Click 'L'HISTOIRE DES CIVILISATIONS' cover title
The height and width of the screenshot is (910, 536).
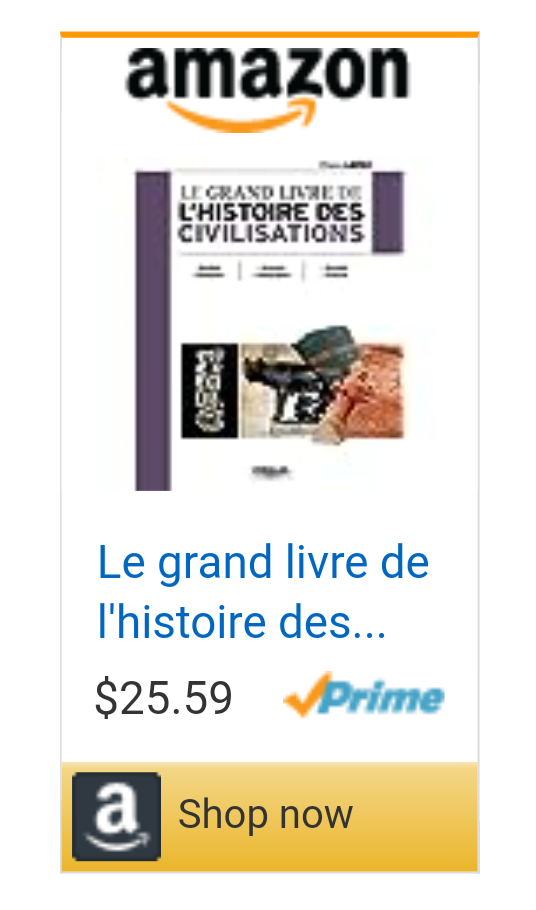click(271, 223)
